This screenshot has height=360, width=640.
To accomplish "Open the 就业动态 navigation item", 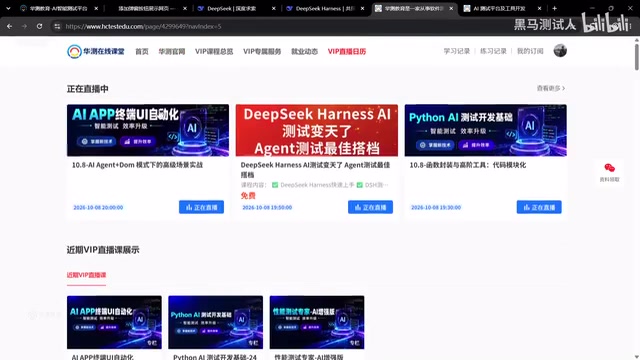I will pyautogui.click(x=304, y=51).
